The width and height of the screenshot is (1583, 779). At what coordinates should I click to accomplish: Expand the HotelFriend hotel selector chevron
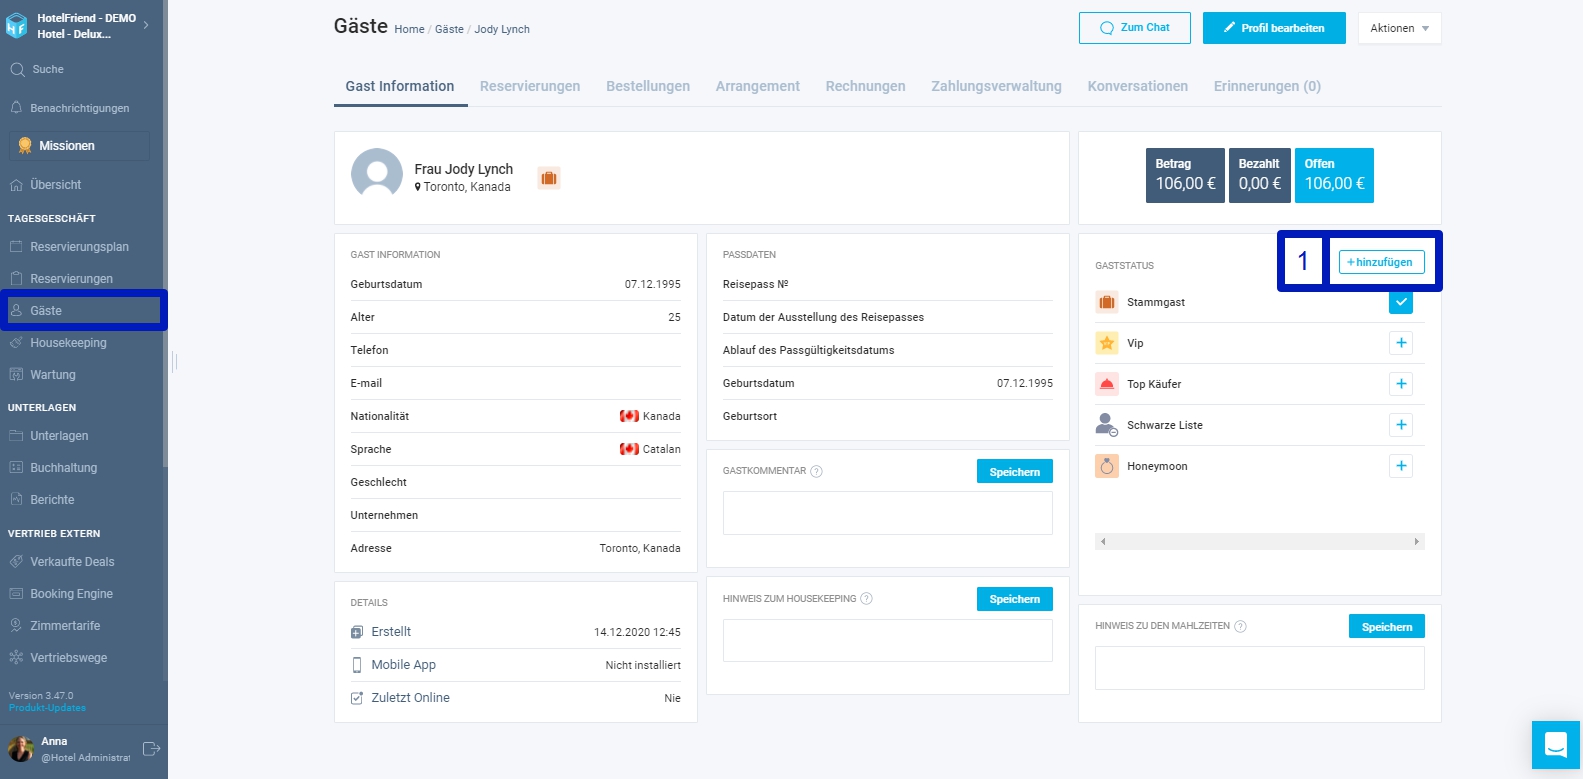(x=146, y=25)
